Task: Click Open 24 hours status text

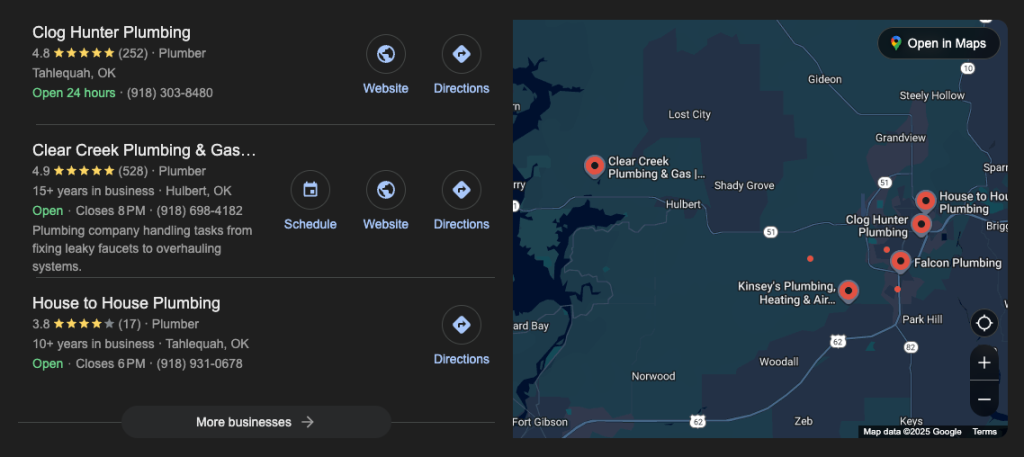Action: click(74, 93)
